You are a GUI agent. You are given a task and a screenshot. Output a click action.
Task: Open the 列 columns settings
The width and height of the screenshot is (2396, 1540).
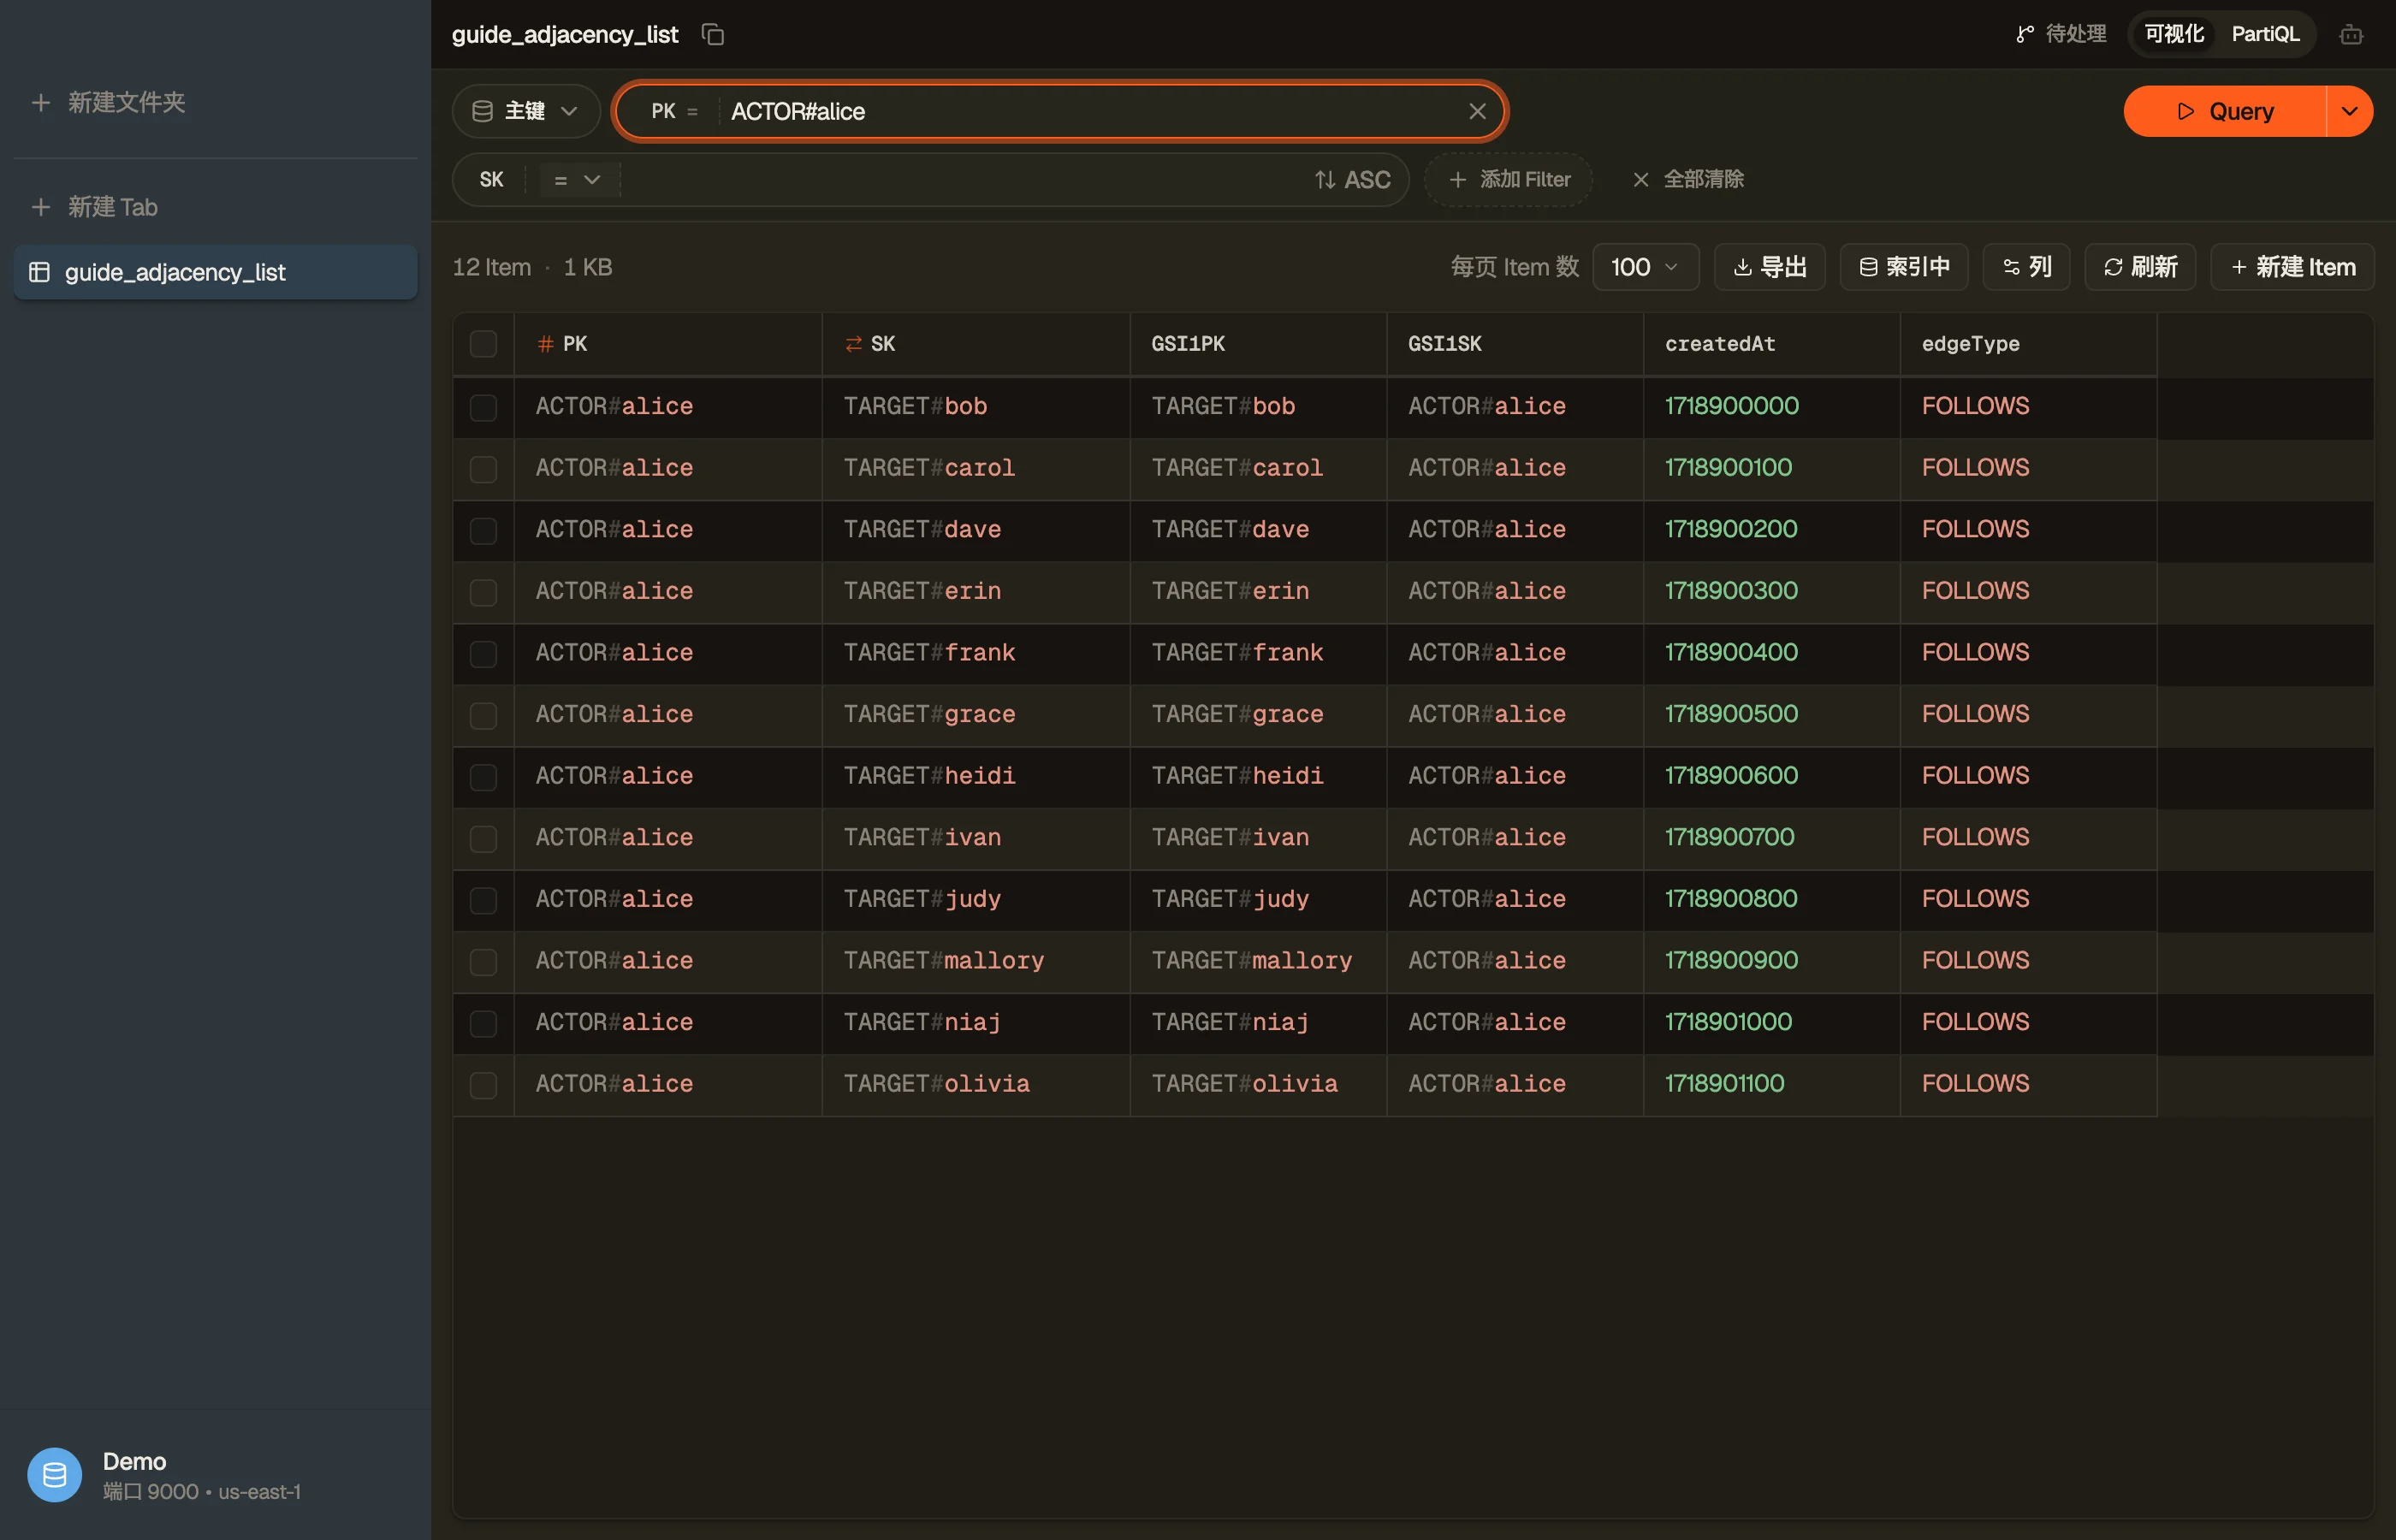[x=2026, y=267]
